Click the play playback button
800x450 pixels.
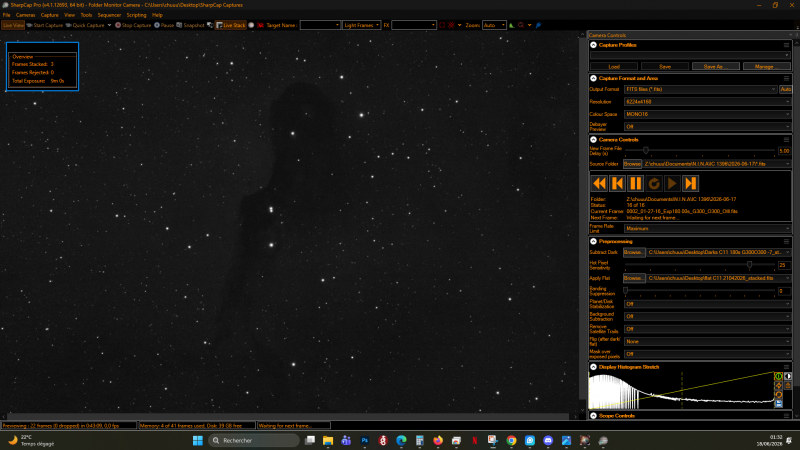click(x=672, y=183)
